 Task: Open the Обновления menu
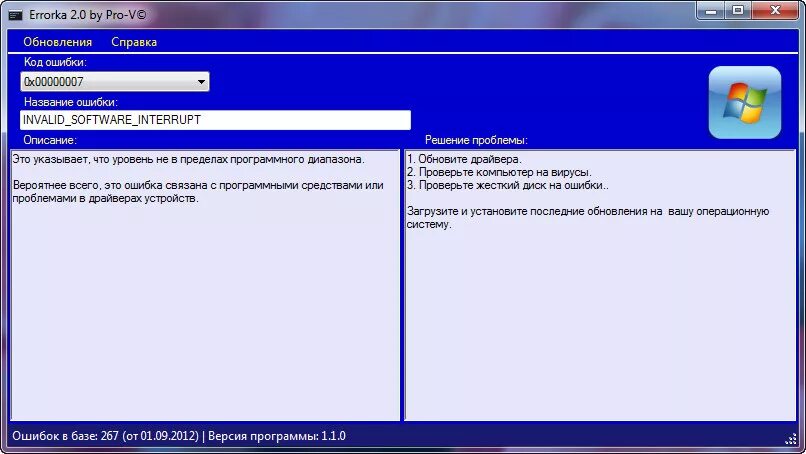click(x=58, y=42)
